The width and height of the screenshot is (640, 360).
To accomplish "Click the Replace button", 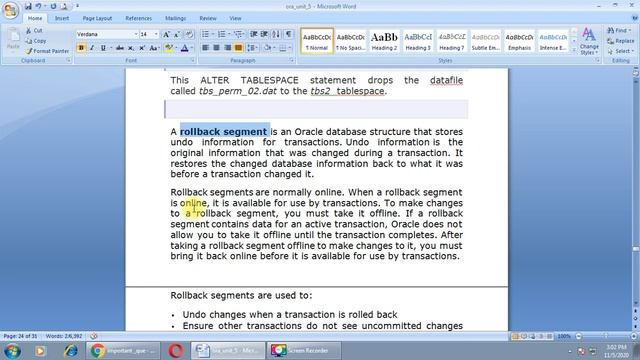I will pyautogui.click(x=620, y=41).
